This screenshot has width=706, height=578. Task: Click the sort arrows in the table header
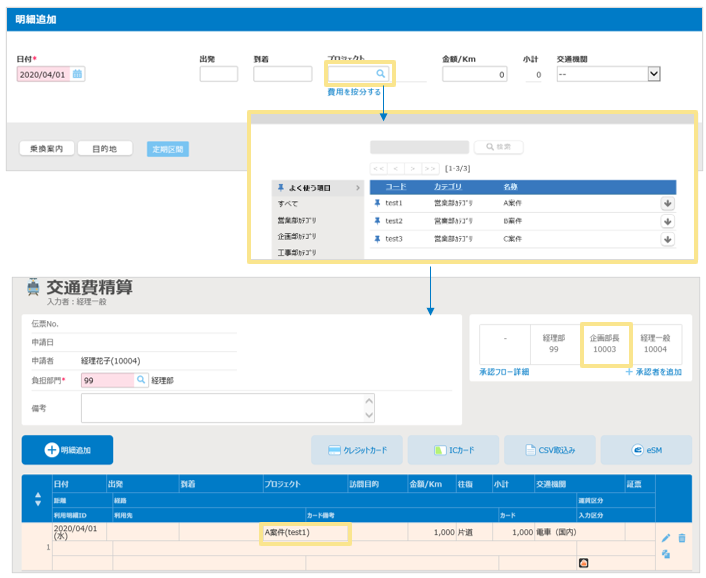point(39,499)
